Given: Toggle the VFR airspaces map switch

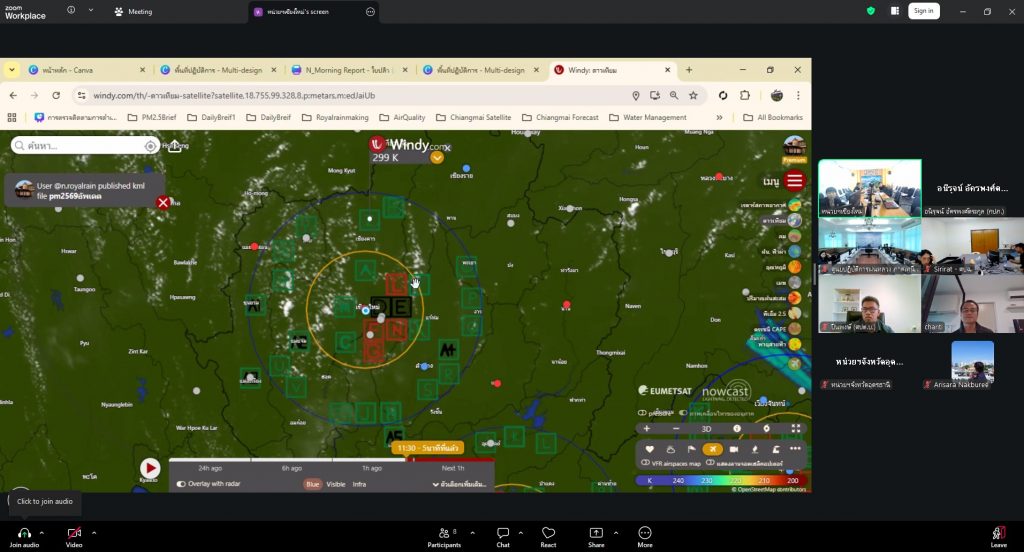Looking at the screenshot, I should tap(645, 463).
